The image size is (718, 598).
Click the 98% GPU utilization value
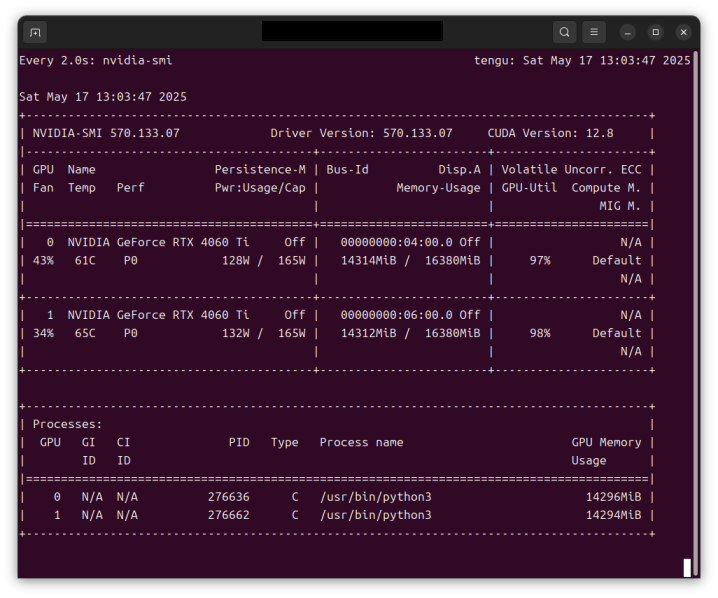(x=540, y=333)
